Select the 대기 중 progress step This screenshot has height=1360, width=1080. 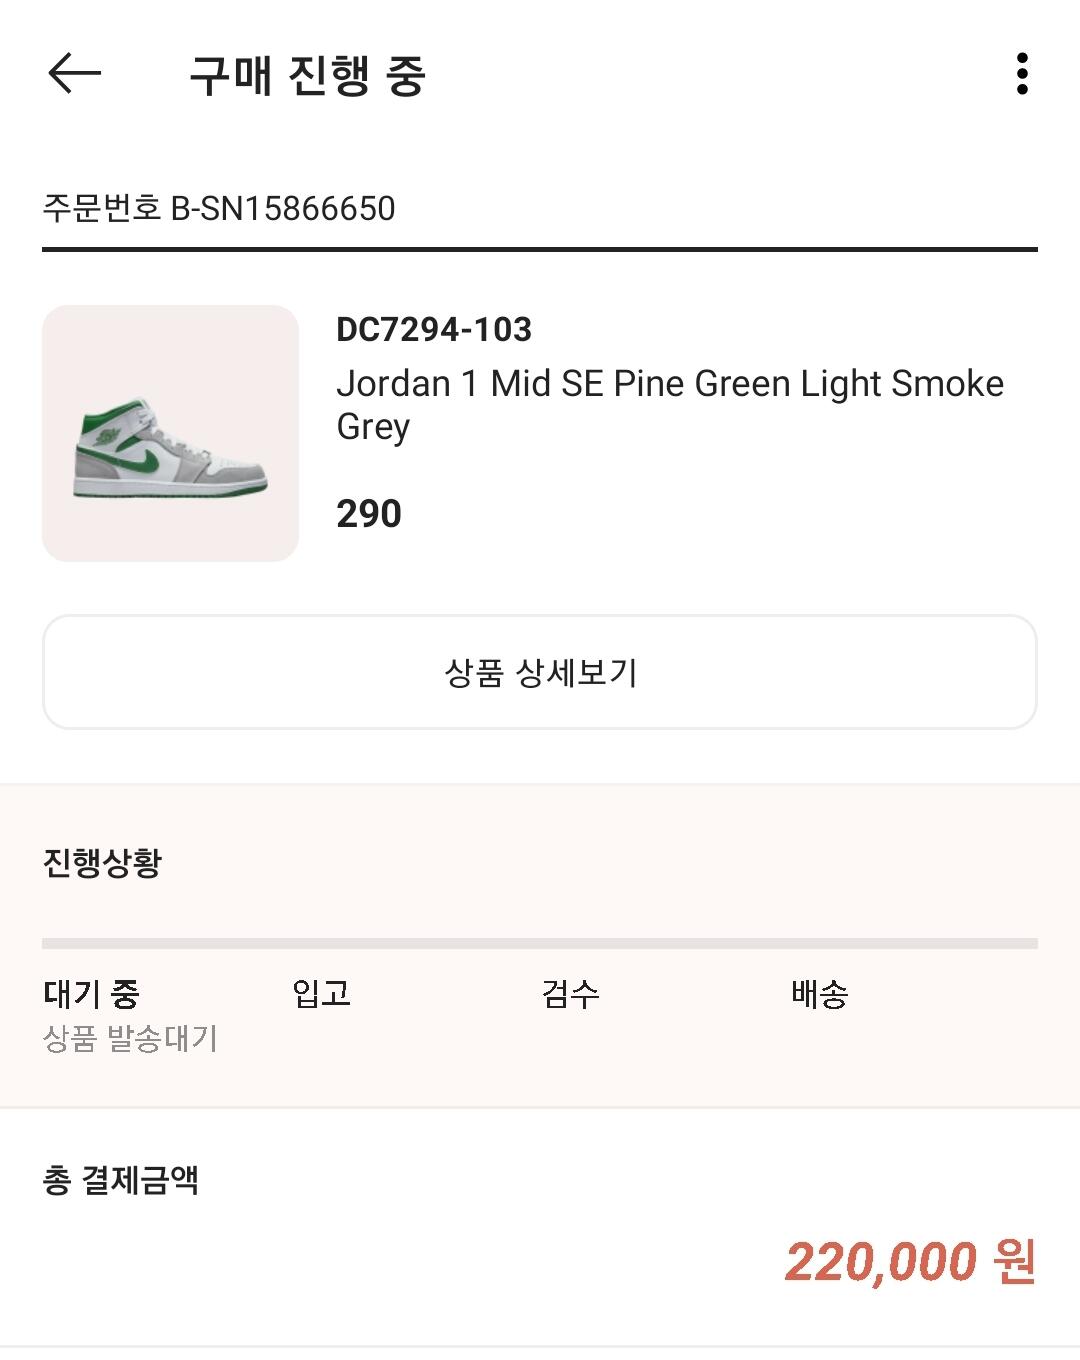coord(91,993)
